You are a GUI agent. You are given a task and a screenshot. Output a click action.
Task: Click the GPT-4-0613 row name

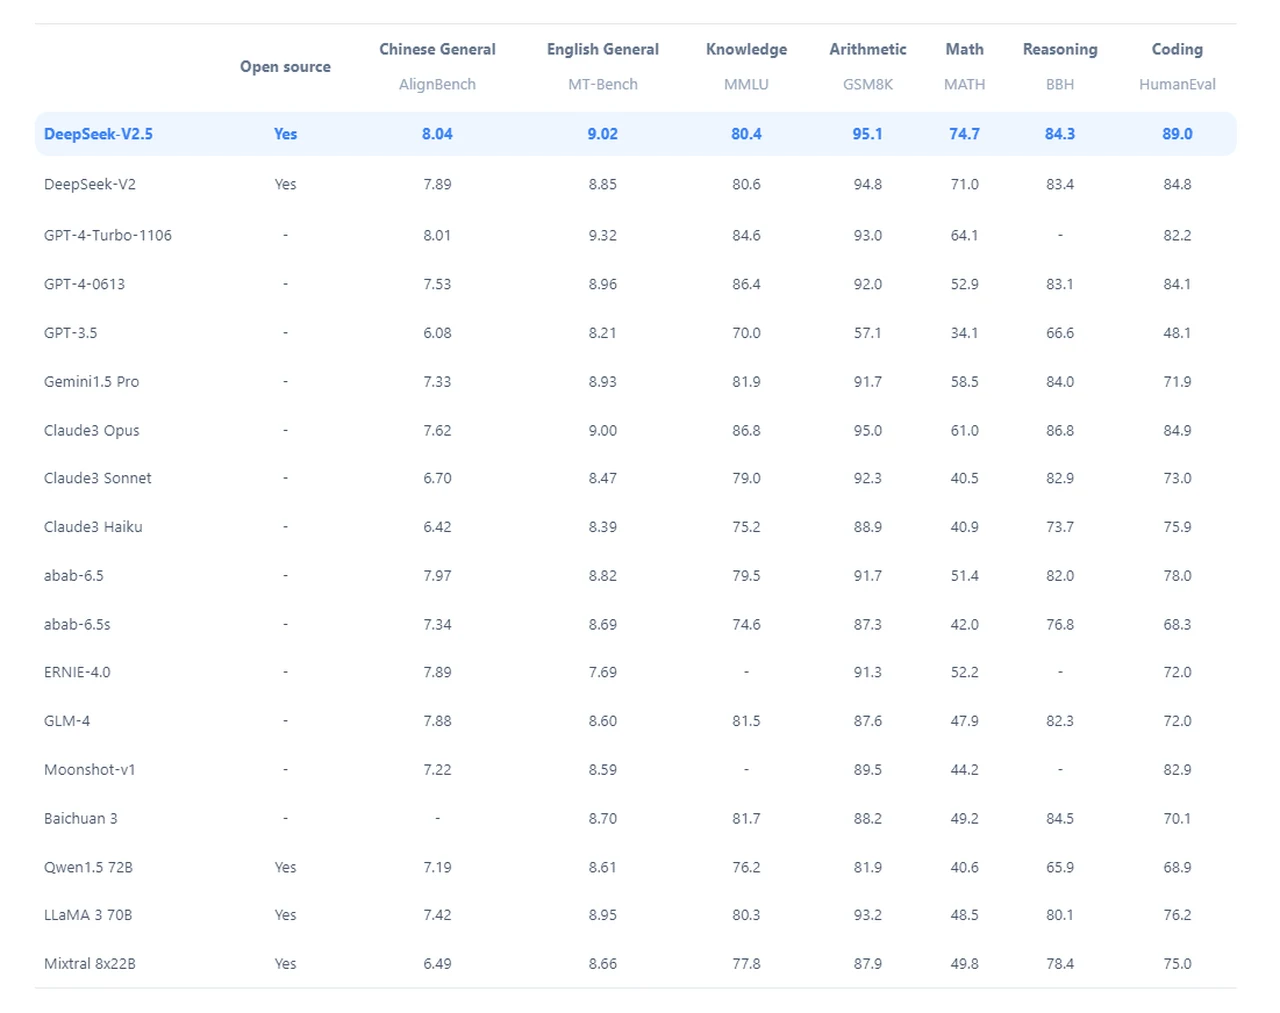tap(85, 284)
